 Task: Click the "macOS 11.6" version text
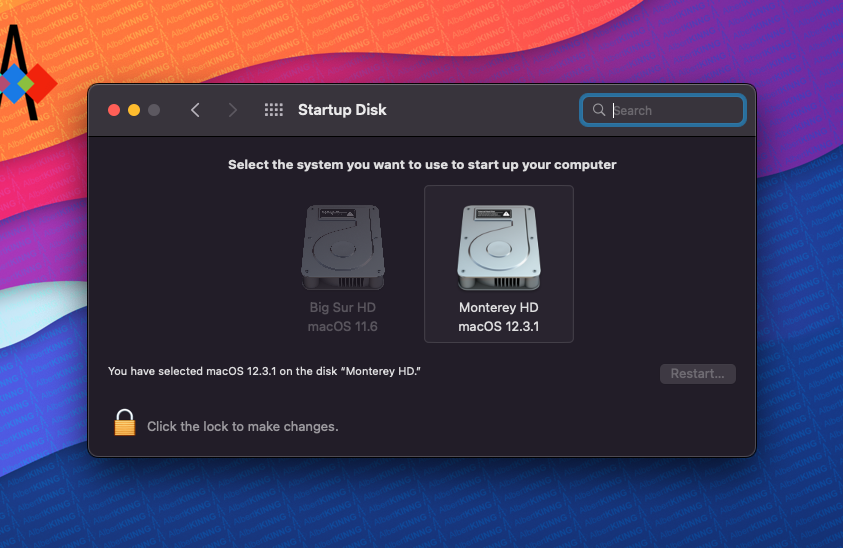[x=342, y=326]
